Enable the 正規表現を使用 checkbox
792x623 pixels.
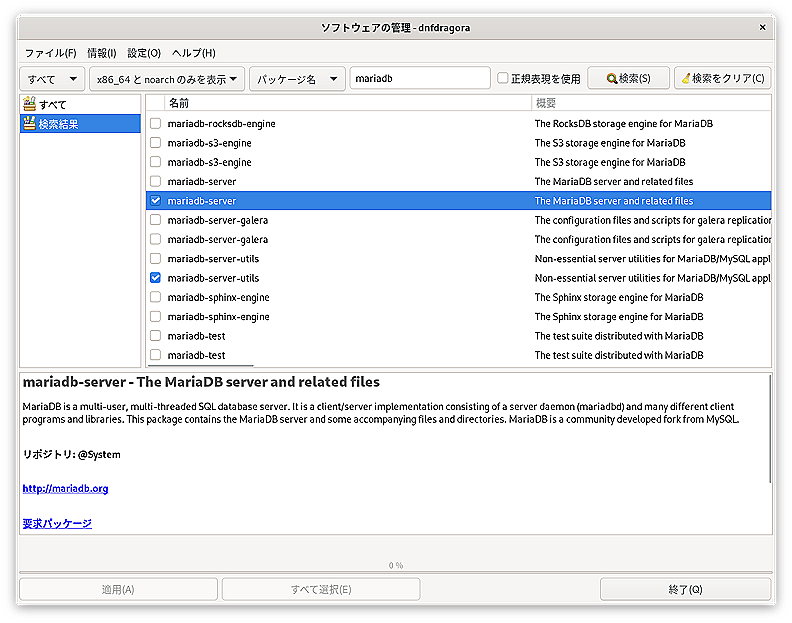point(503,78)
